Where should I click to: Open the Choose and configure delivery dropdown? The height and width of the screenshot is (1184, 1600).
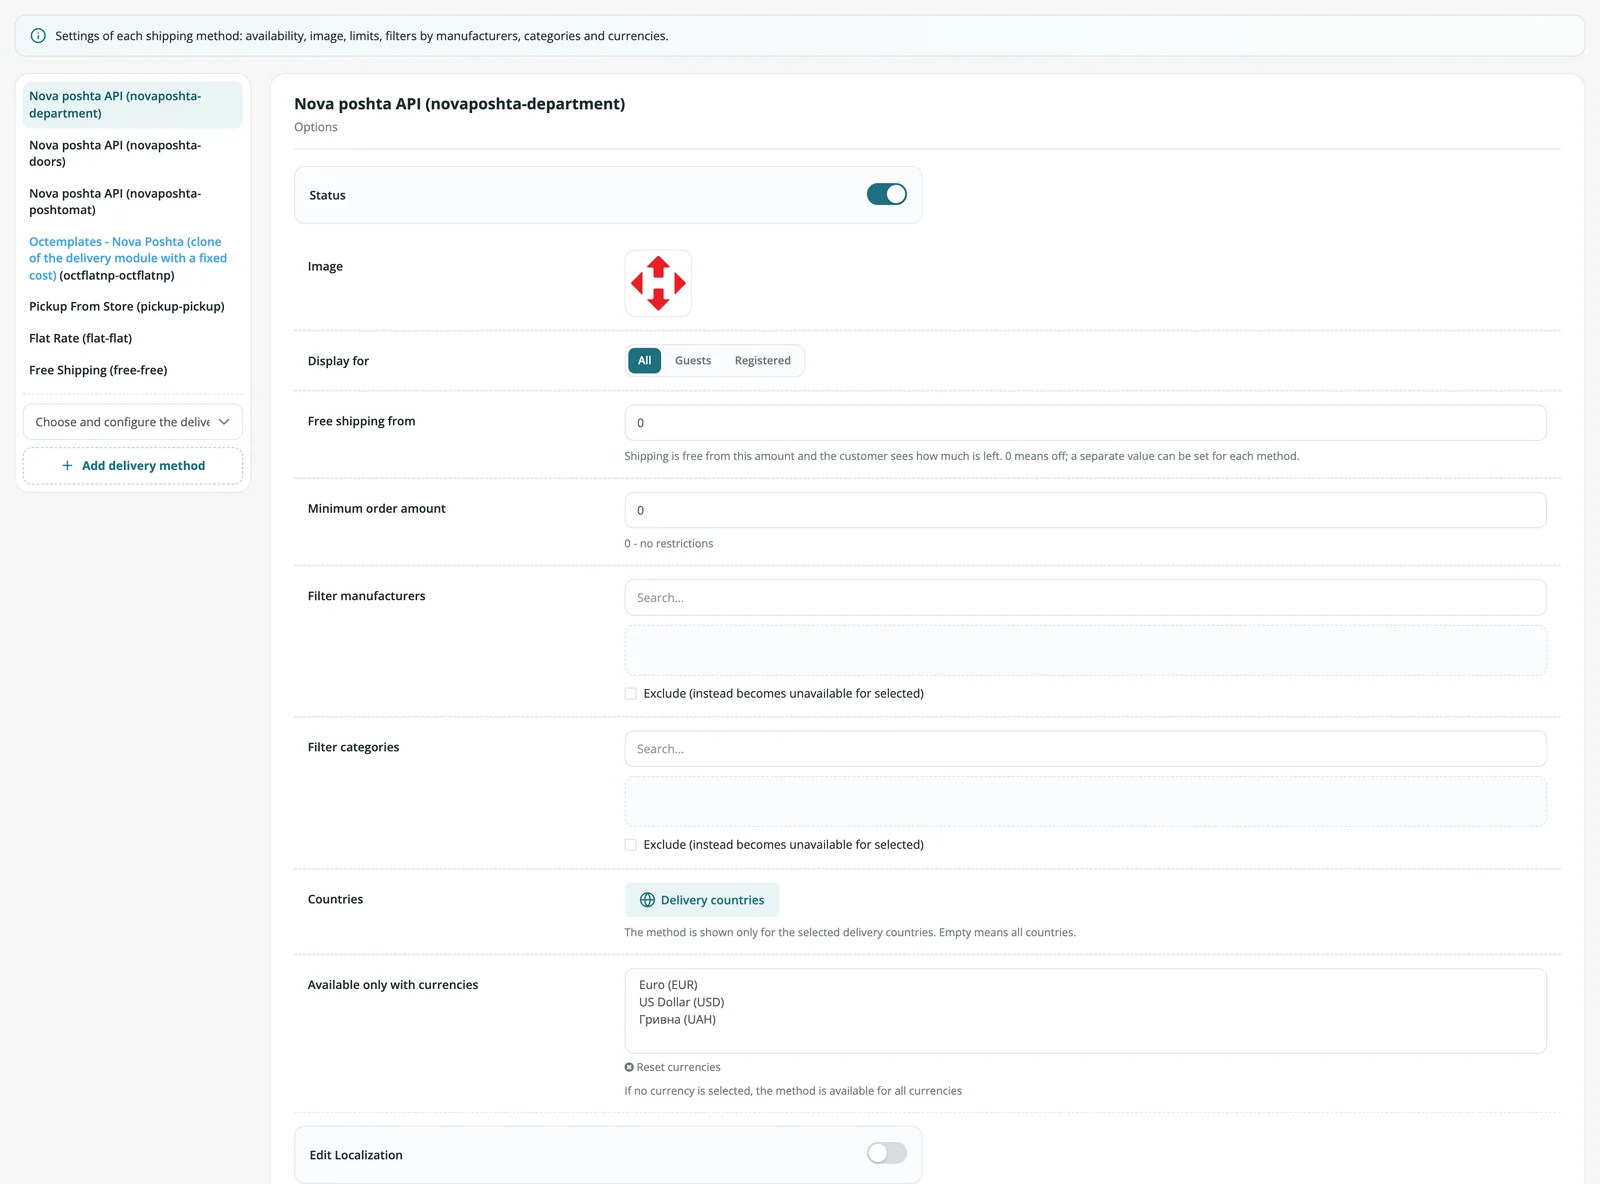click(x=133, y=422)
